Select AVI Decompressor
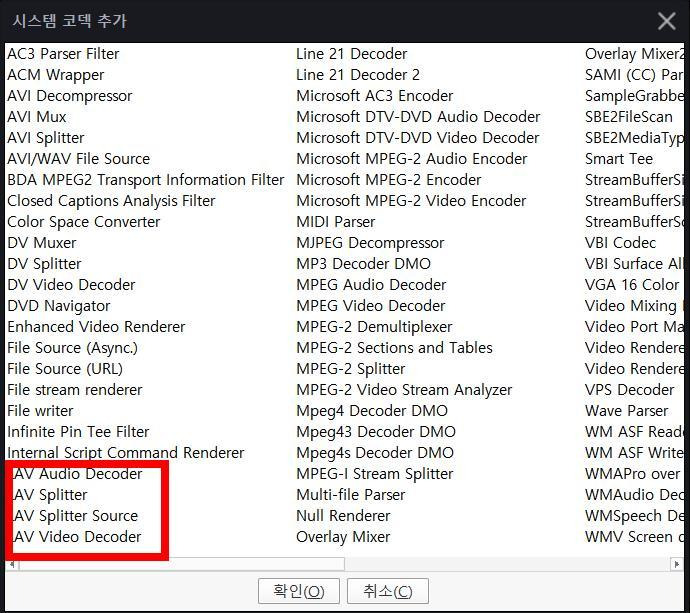 [x=70, y=96]
